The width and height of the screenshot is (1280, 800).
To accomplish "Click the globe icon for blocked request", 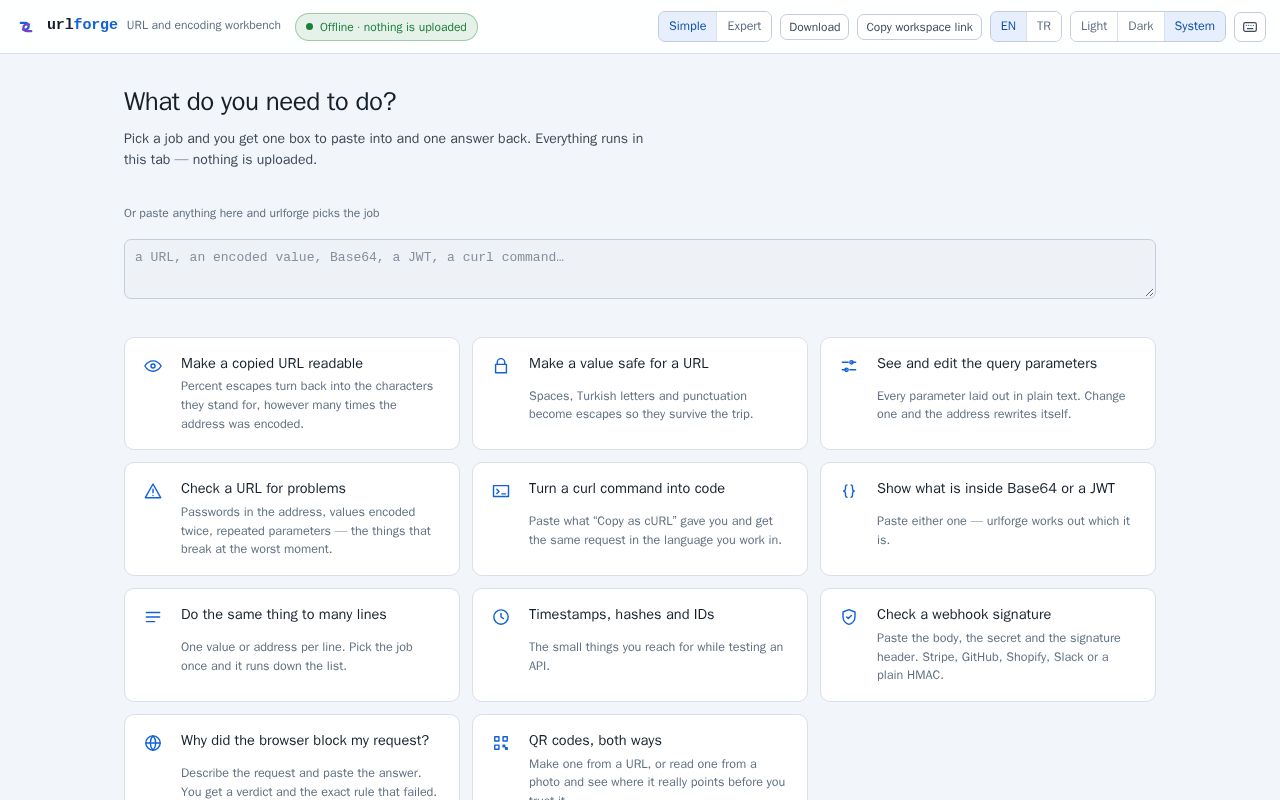I will click(153, 743).
